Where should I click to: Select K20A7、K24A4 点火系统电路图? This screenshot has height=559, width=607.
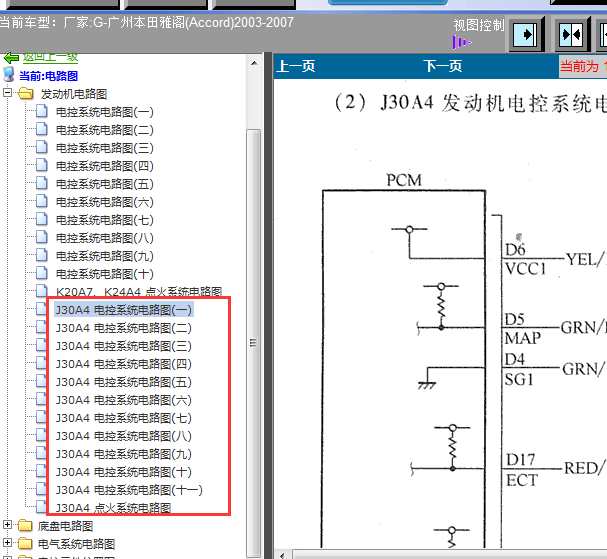click(x=139, y=292)
